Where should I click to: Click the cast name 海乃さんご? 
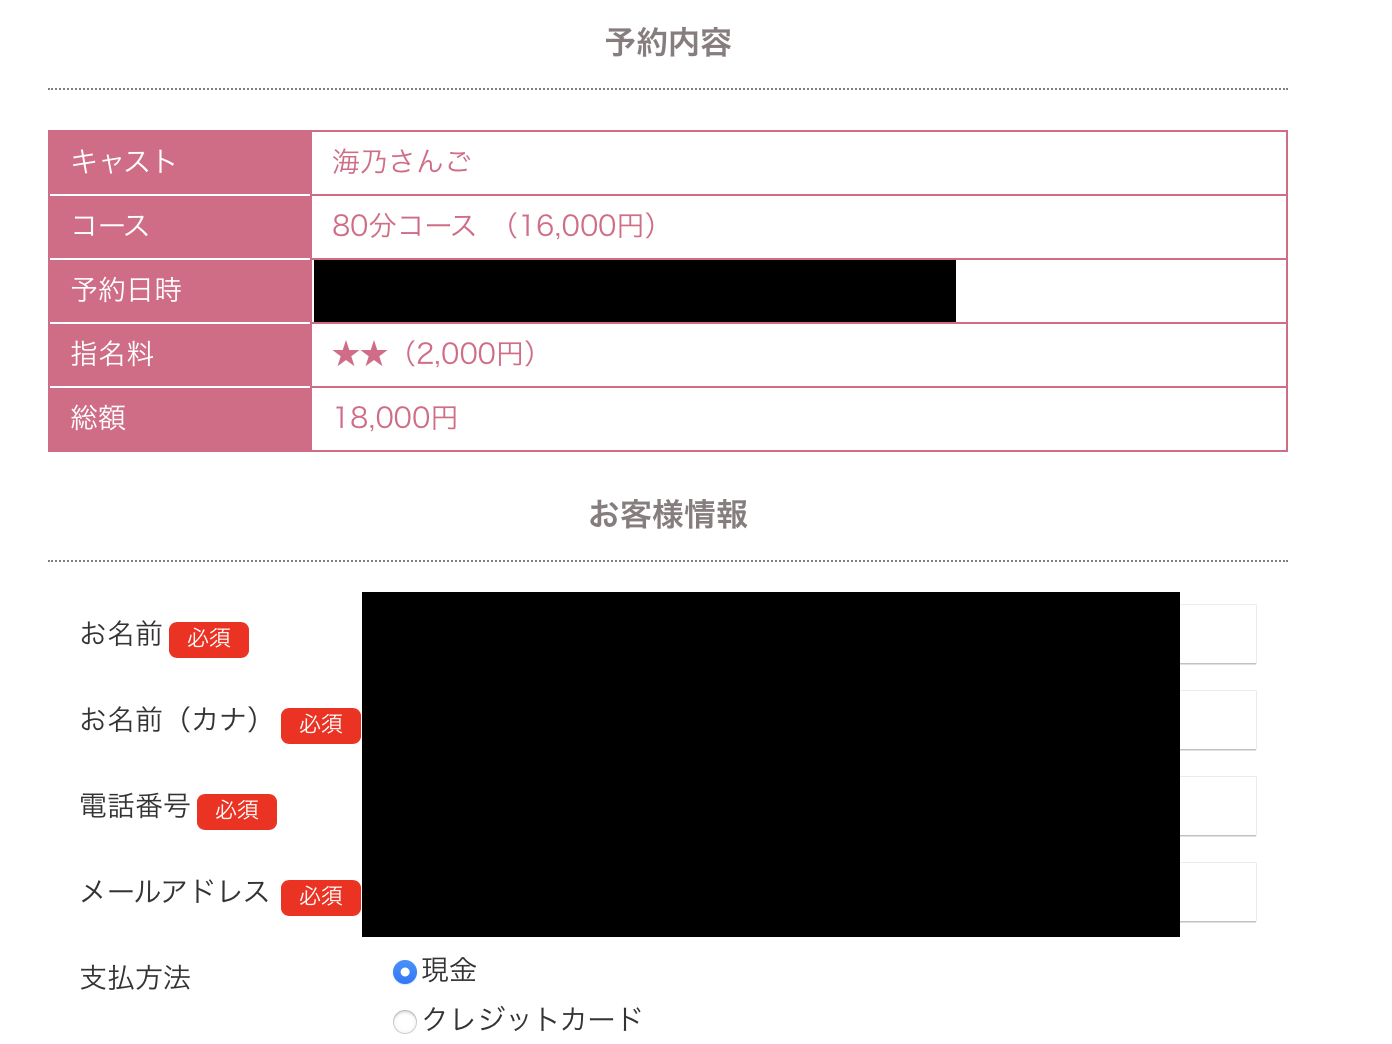402,162
